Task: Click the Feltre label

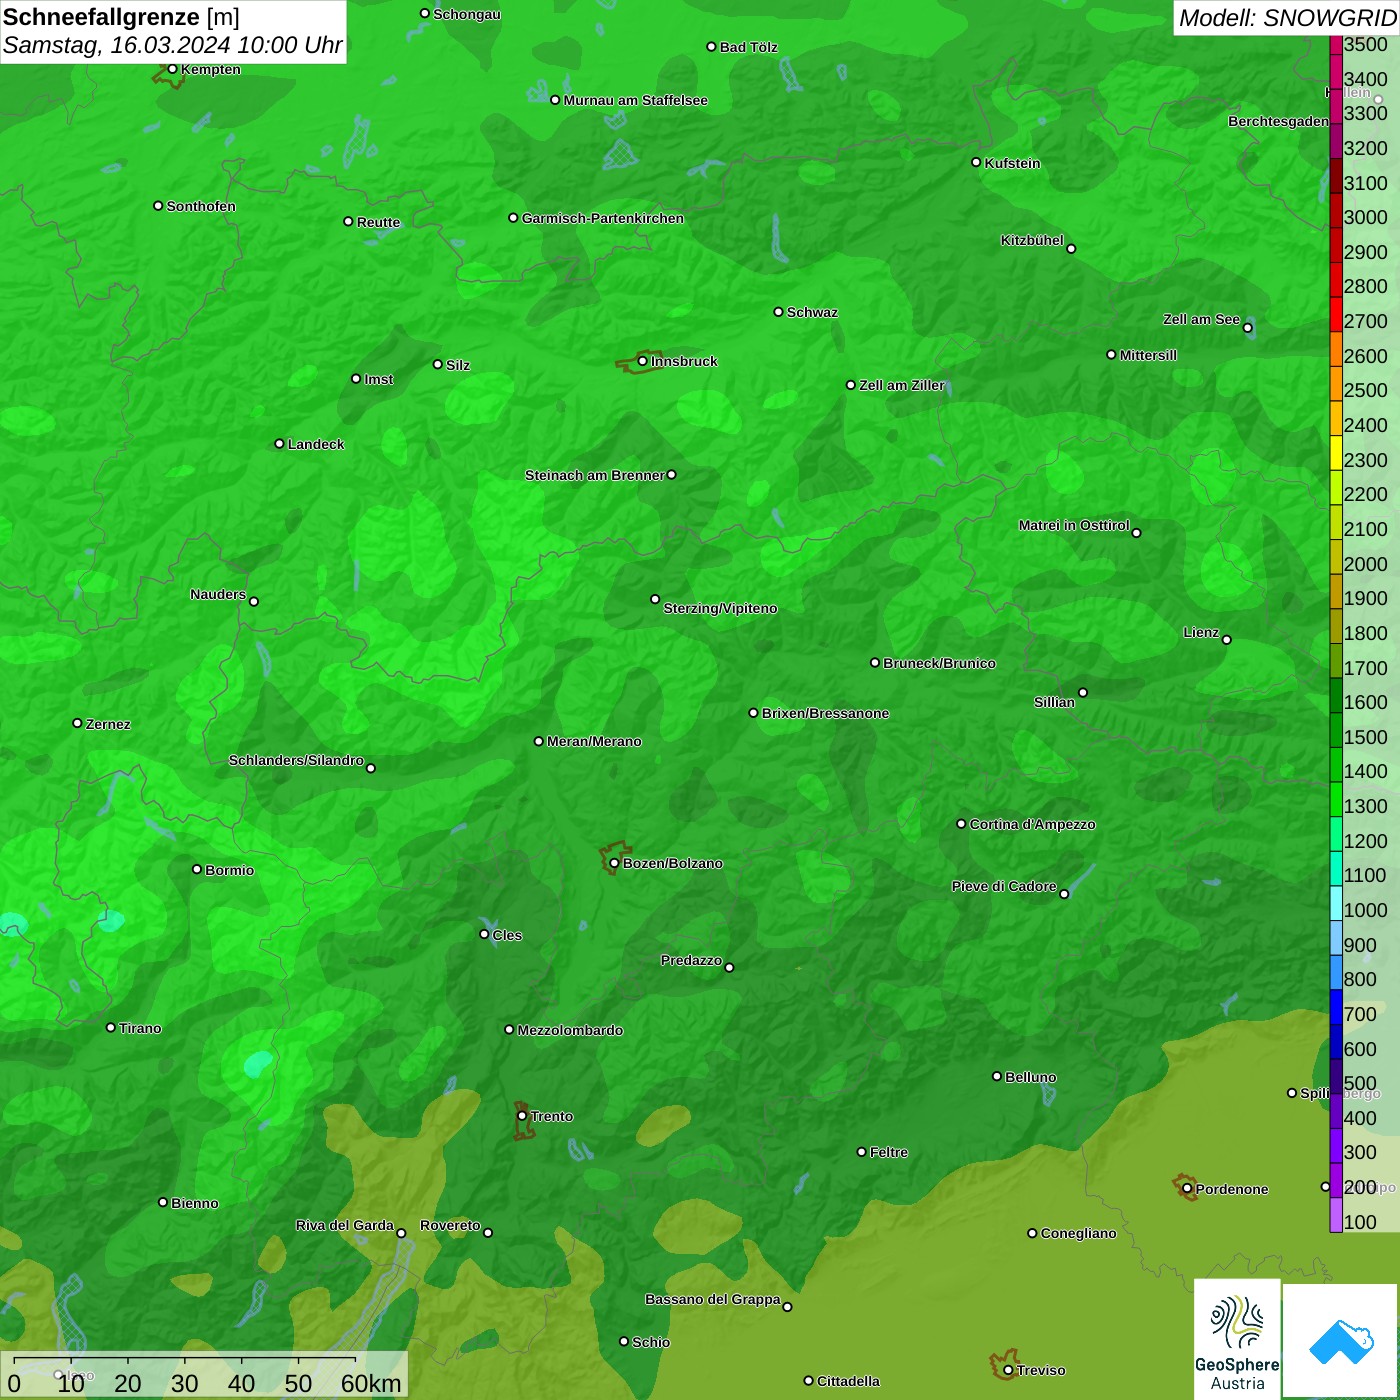Action: pyautogui.click(x=889, y=1152)
